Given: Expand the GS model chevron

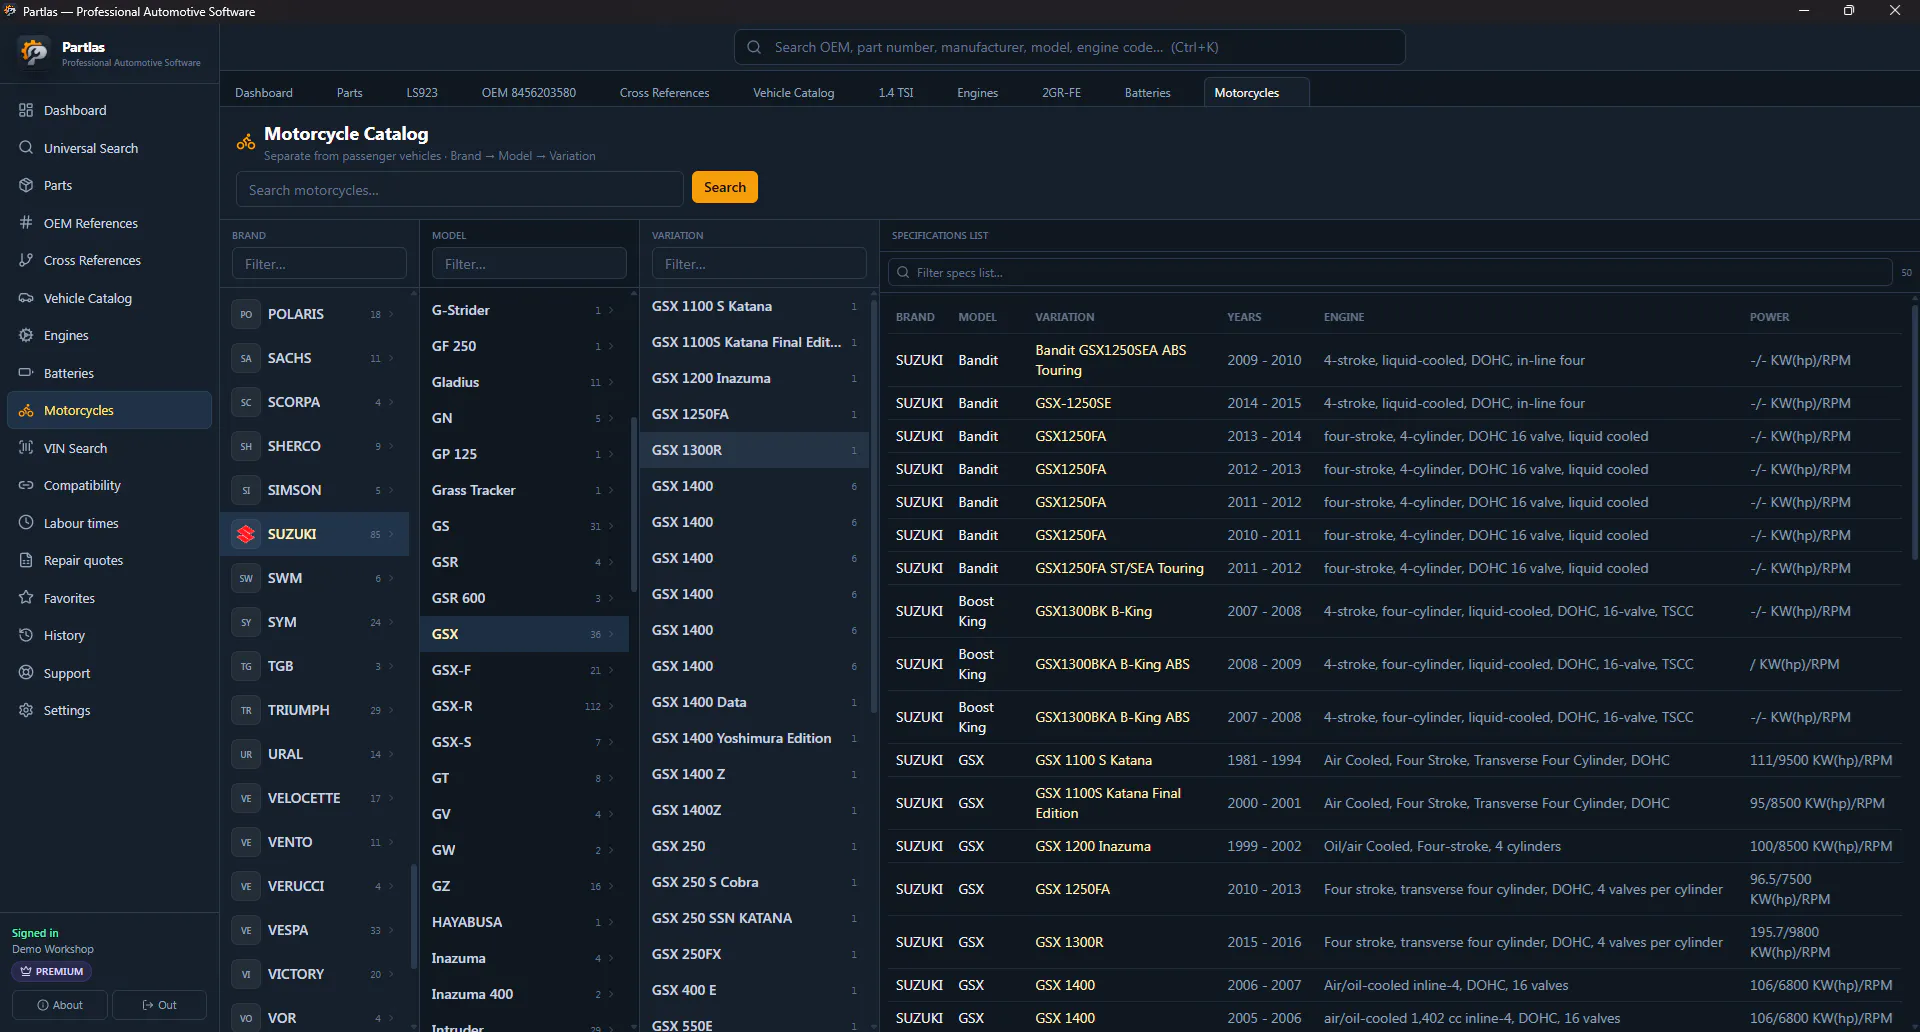Looking at the screenshot, I should 611,526.
